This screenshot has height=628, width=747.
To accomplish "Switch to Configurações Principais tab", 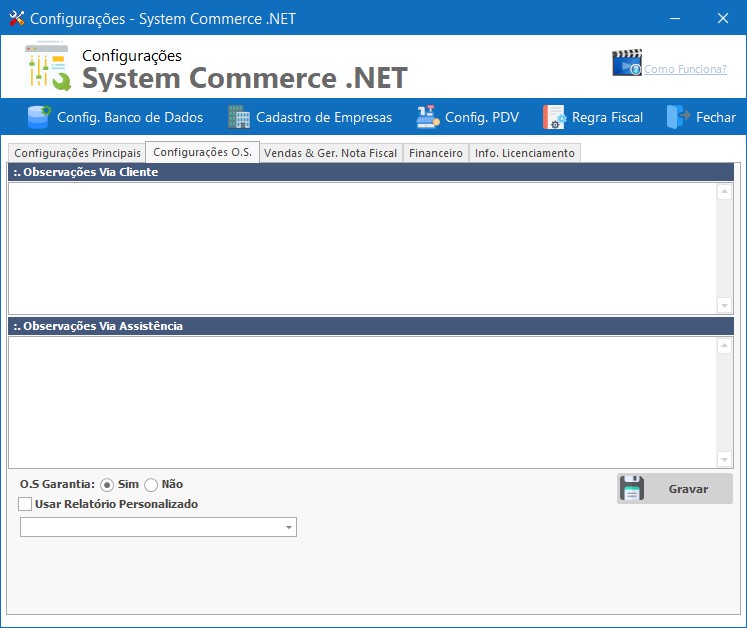I will (77, 153).
